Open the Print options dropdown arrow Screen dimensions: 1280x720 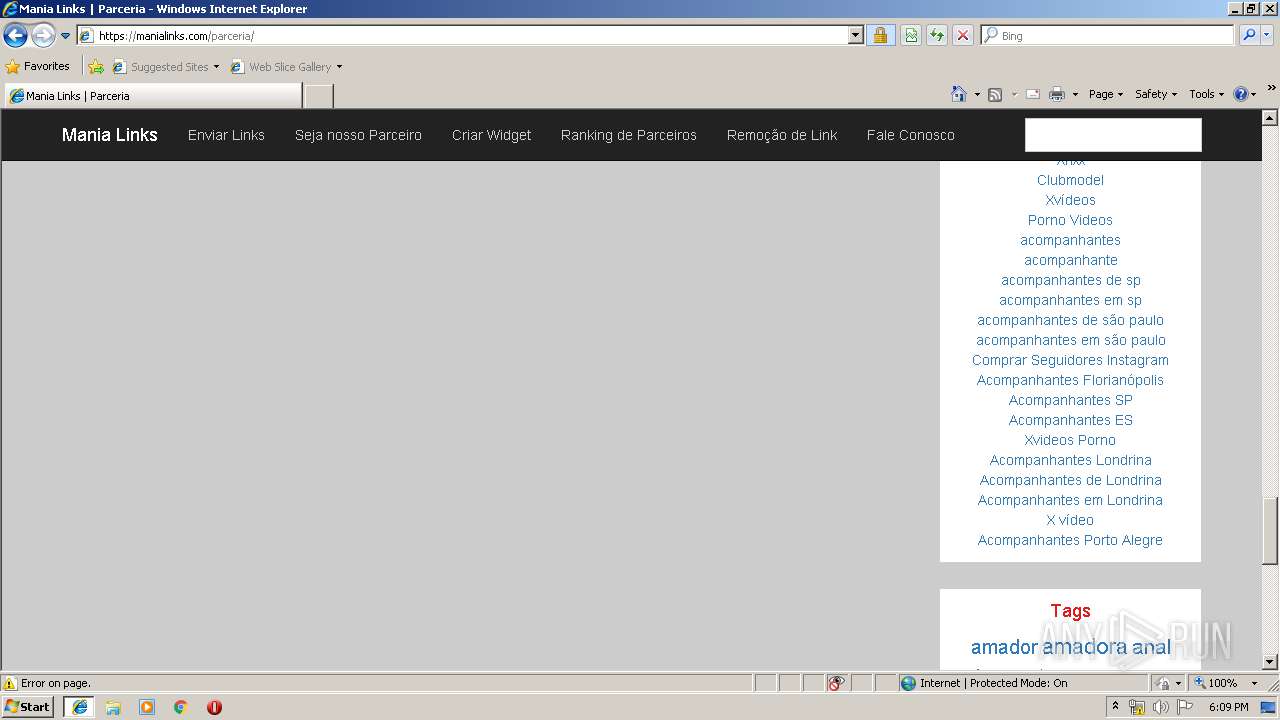(x=1075, y=94)
